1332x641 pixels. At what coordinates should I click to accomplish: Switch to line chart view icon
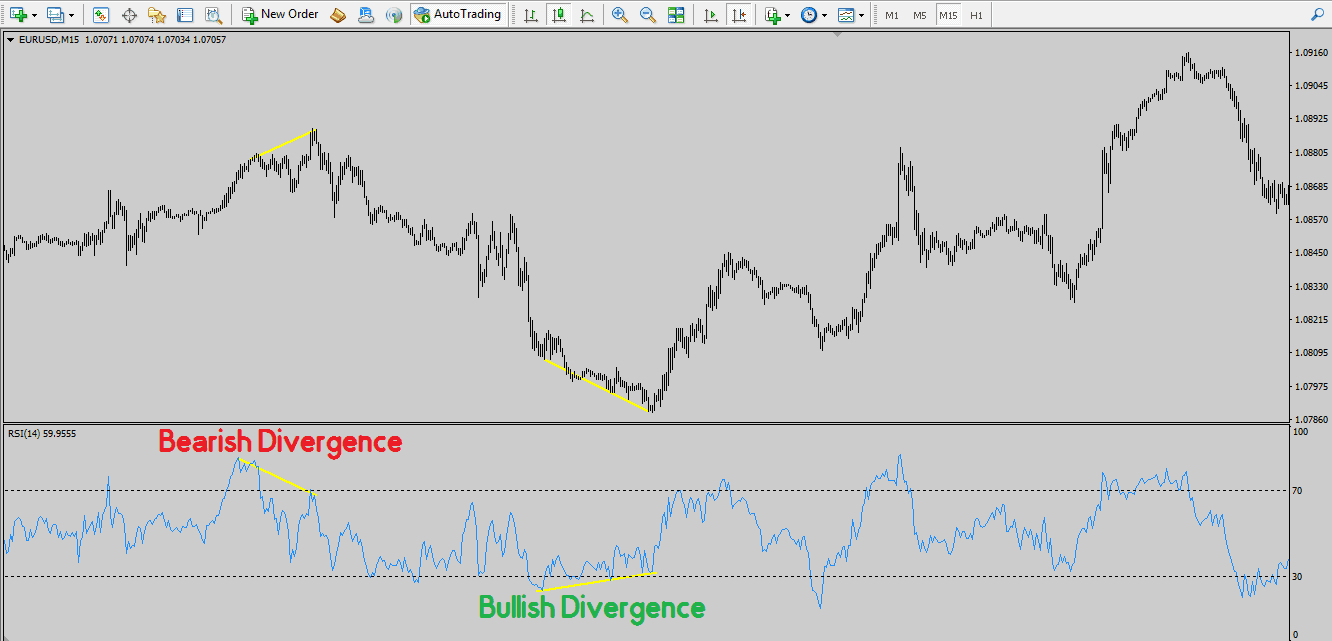point(586,15)
